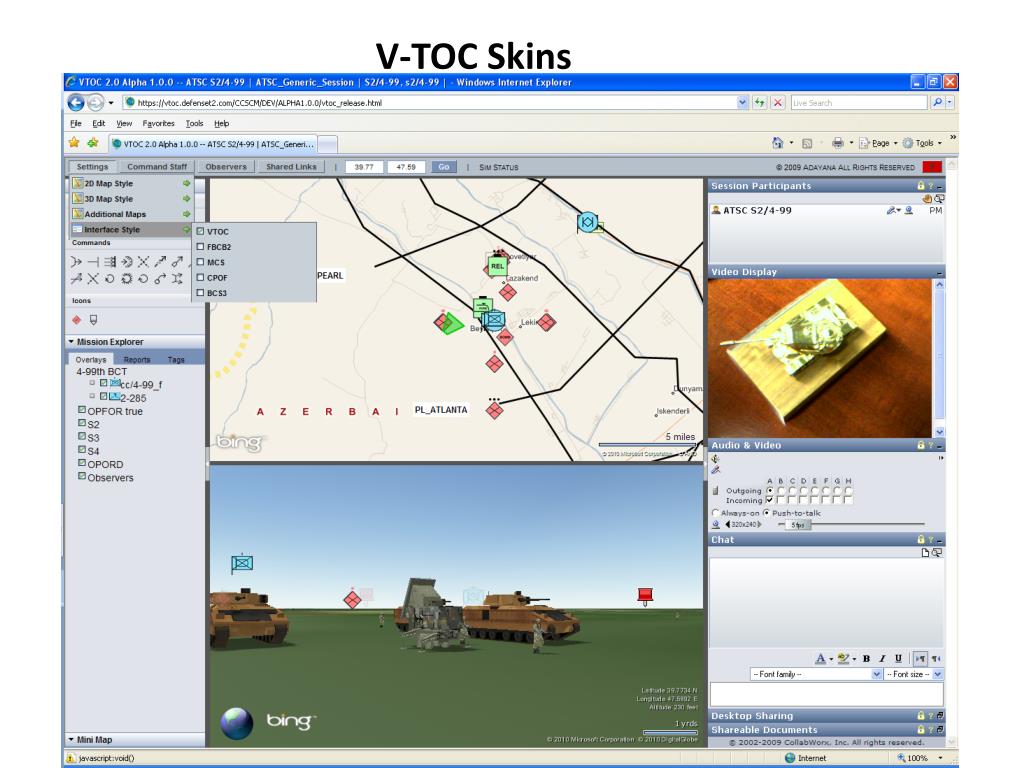Uncheck the VTOC interface skin
The image size is (1024, 768).
(x=200, y=231)
